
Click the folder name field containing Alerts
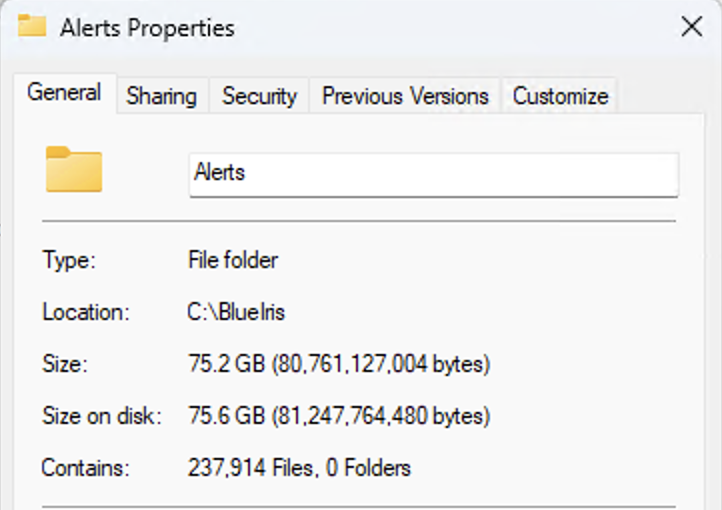coord(433,173)
